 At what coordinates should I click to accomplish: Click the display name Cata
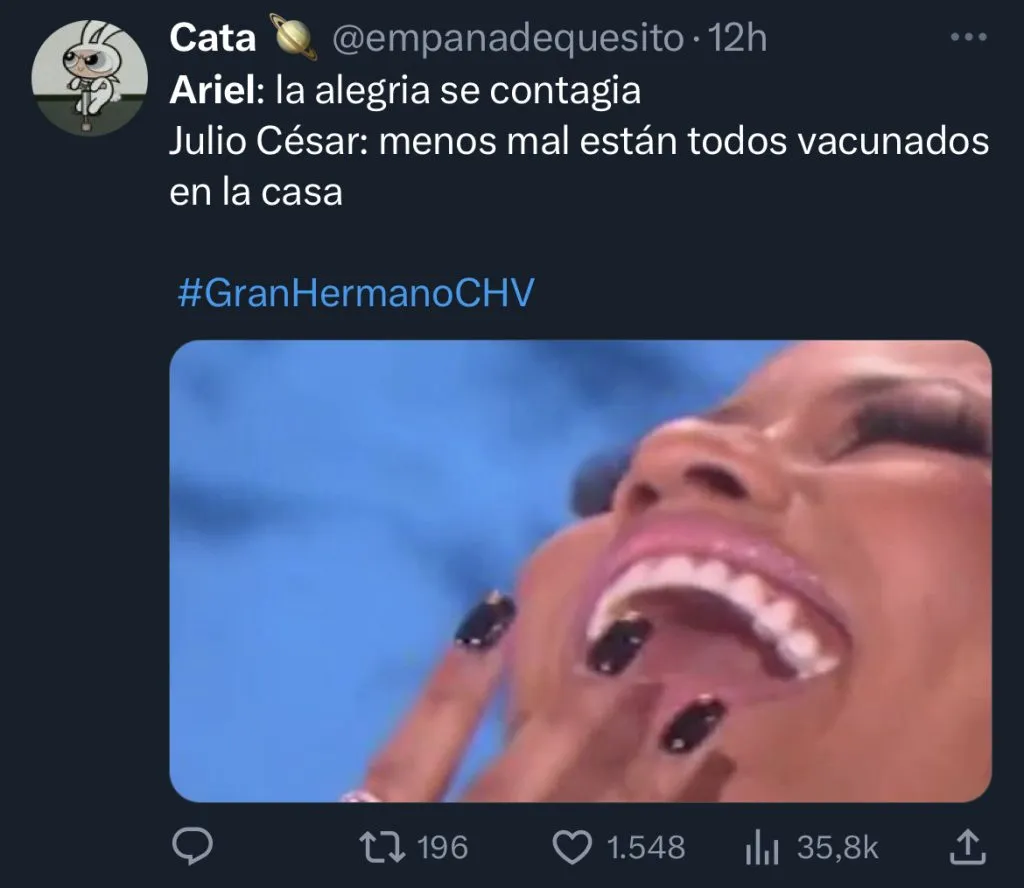pyautogui.click(x=212, y=38)
